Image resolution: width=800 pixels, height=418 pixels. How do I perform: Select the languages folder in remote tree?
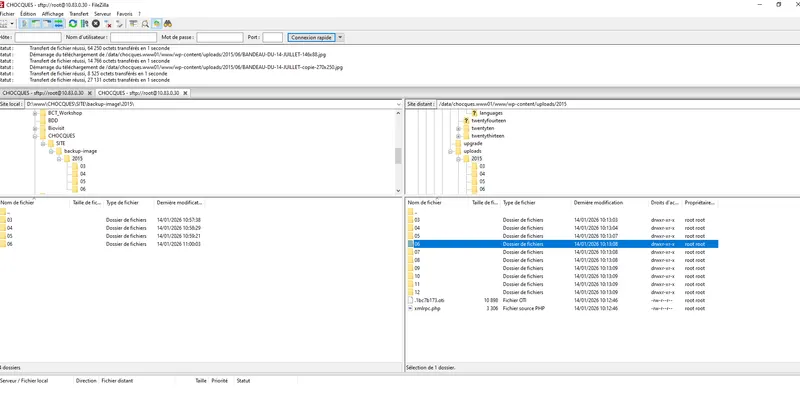pyautogui.click(x=491, y=113)
